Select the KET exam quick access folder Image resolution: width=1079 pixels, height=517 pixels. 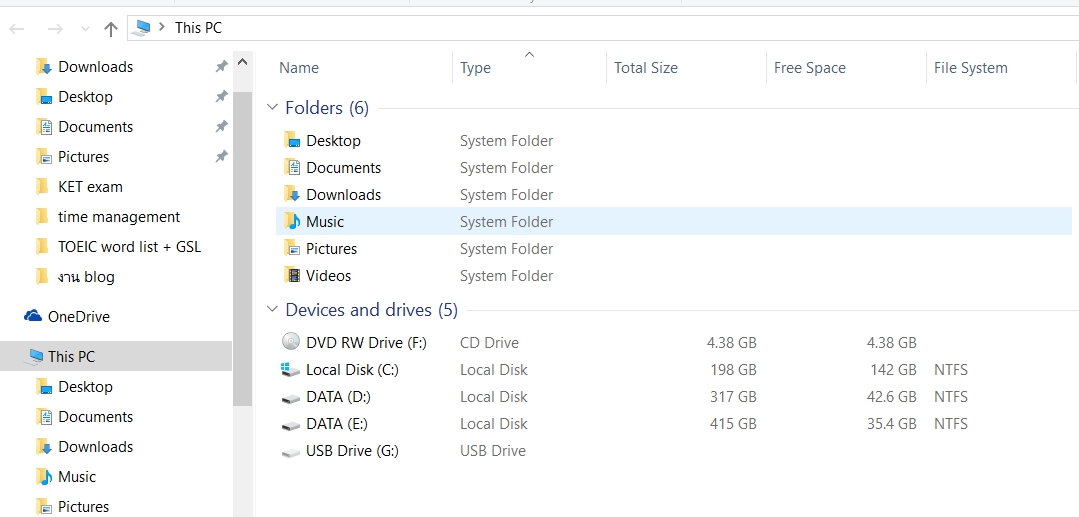(x=90, y=186)
